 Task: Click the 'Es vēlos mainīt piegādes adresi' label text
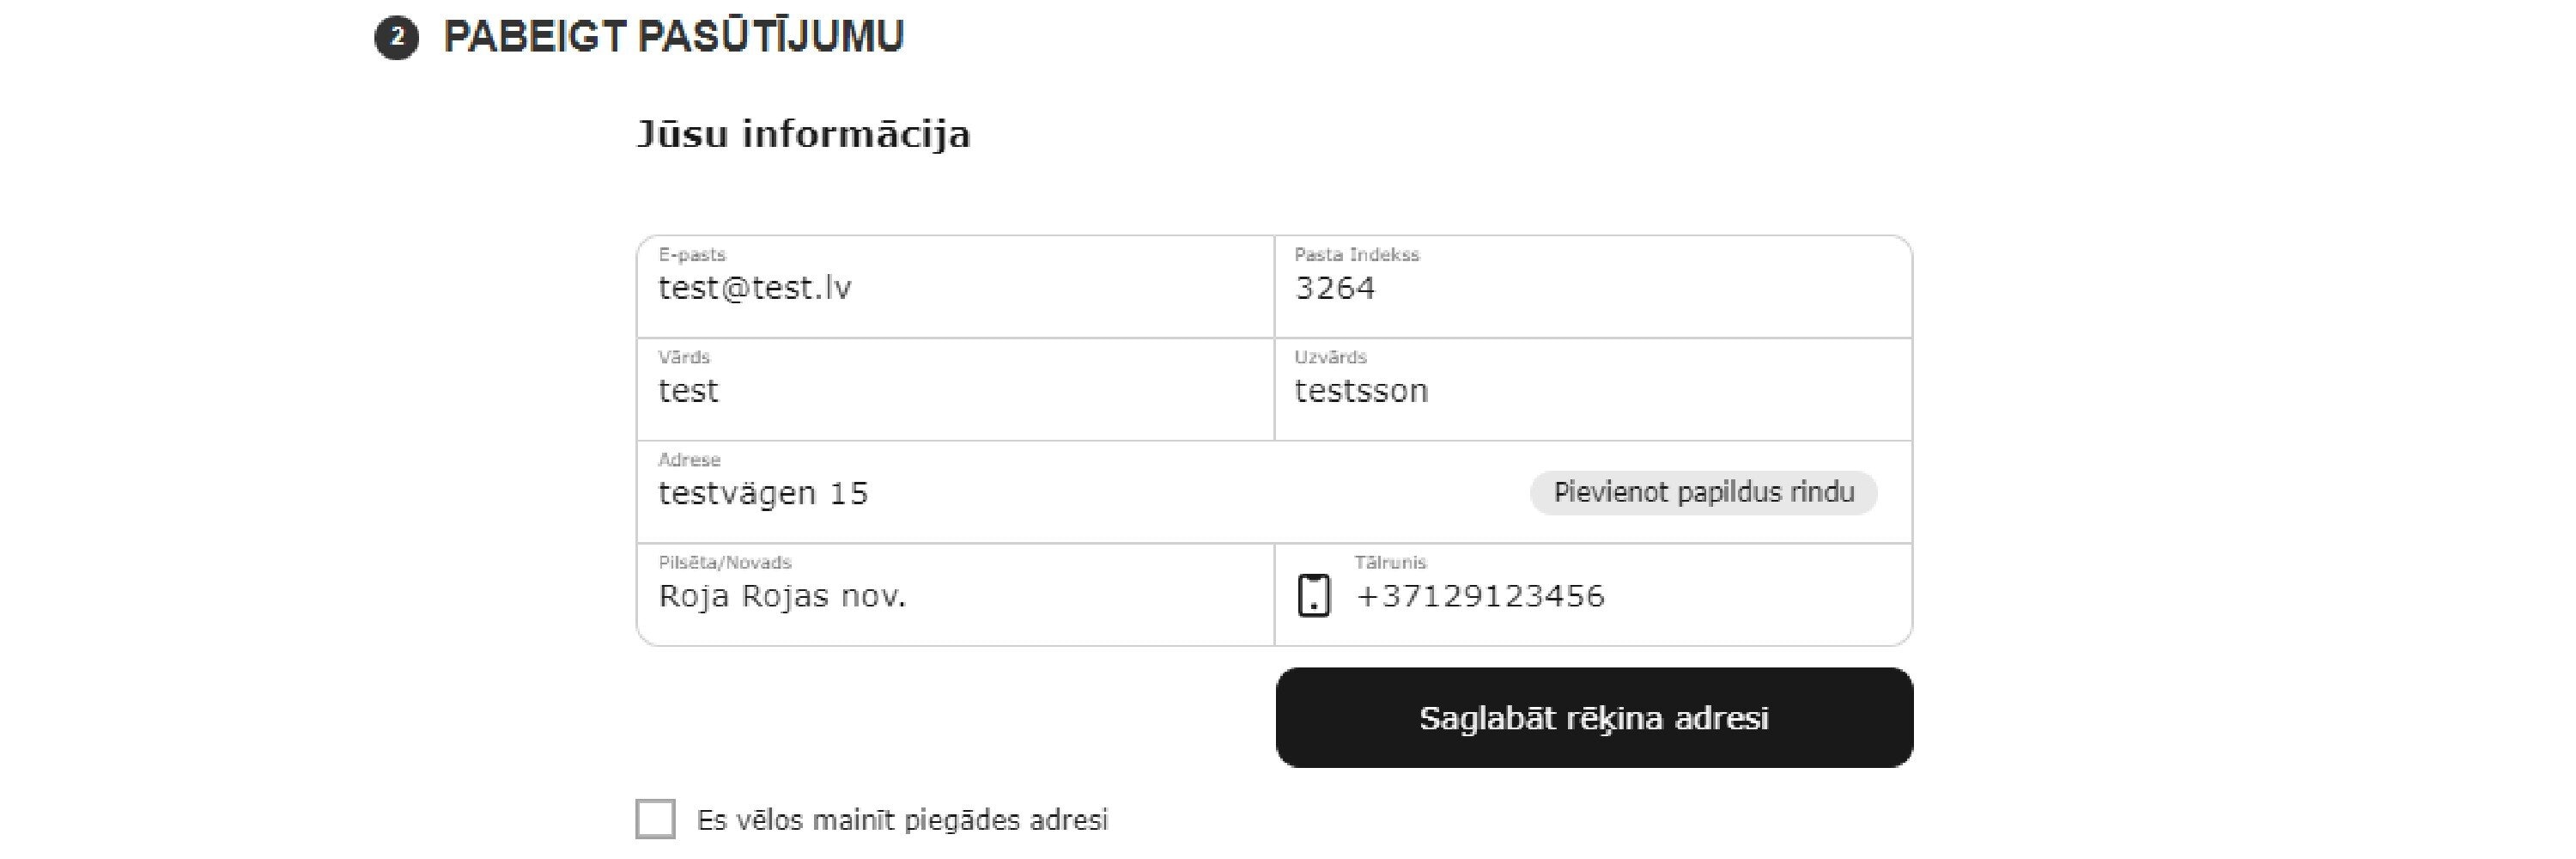902,821
